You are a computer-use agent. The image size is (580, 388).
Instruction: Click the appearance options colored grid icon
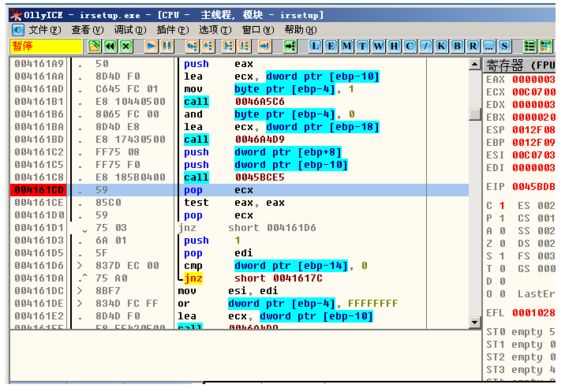point(546,46)
